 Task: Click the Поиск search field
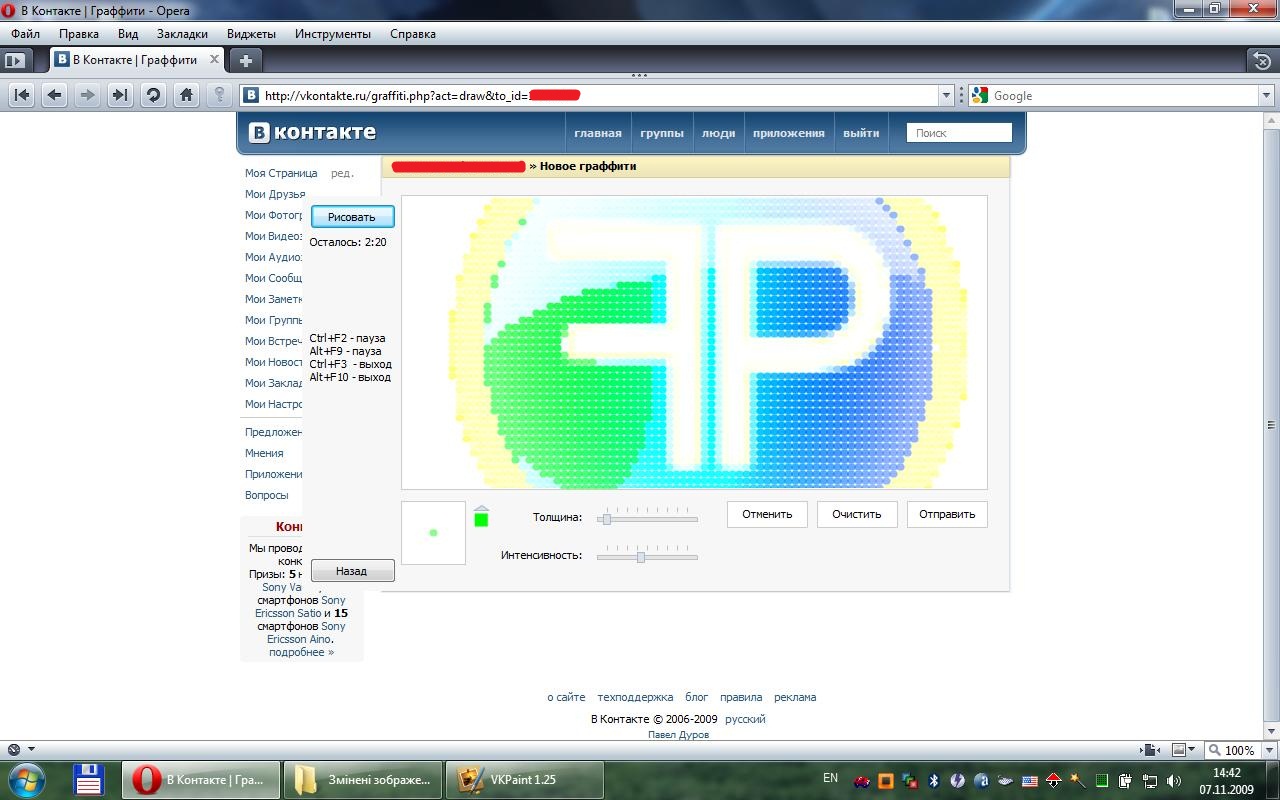[959, 133]
